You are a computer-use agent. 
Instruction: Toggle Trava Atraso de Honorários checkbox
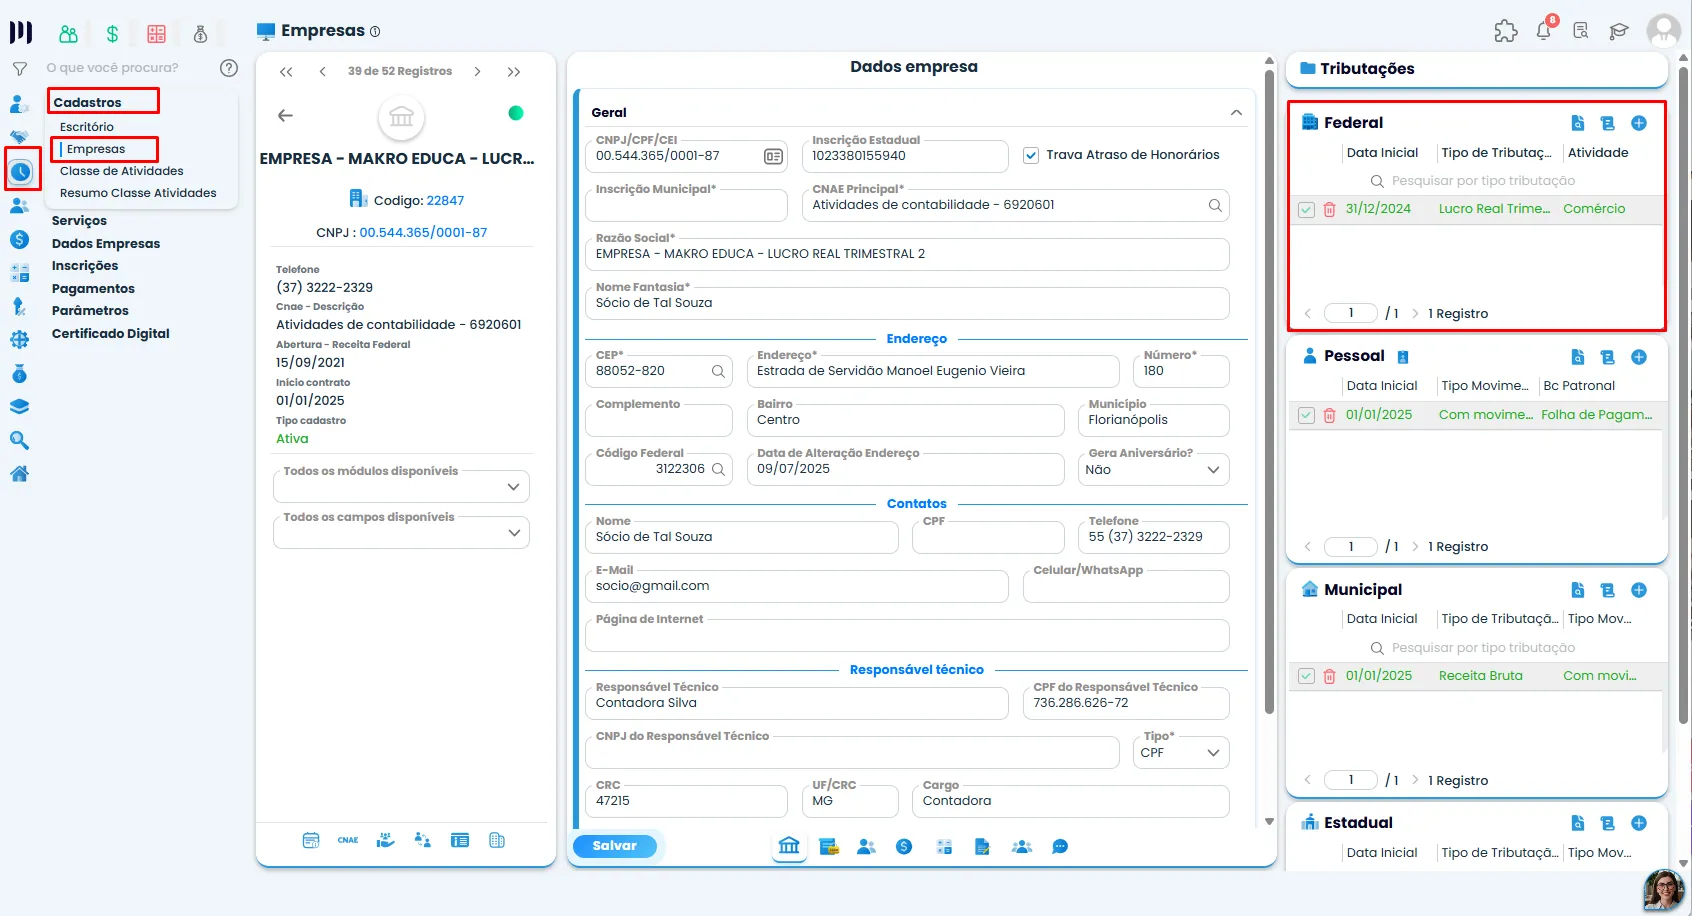coord(1031,155)
